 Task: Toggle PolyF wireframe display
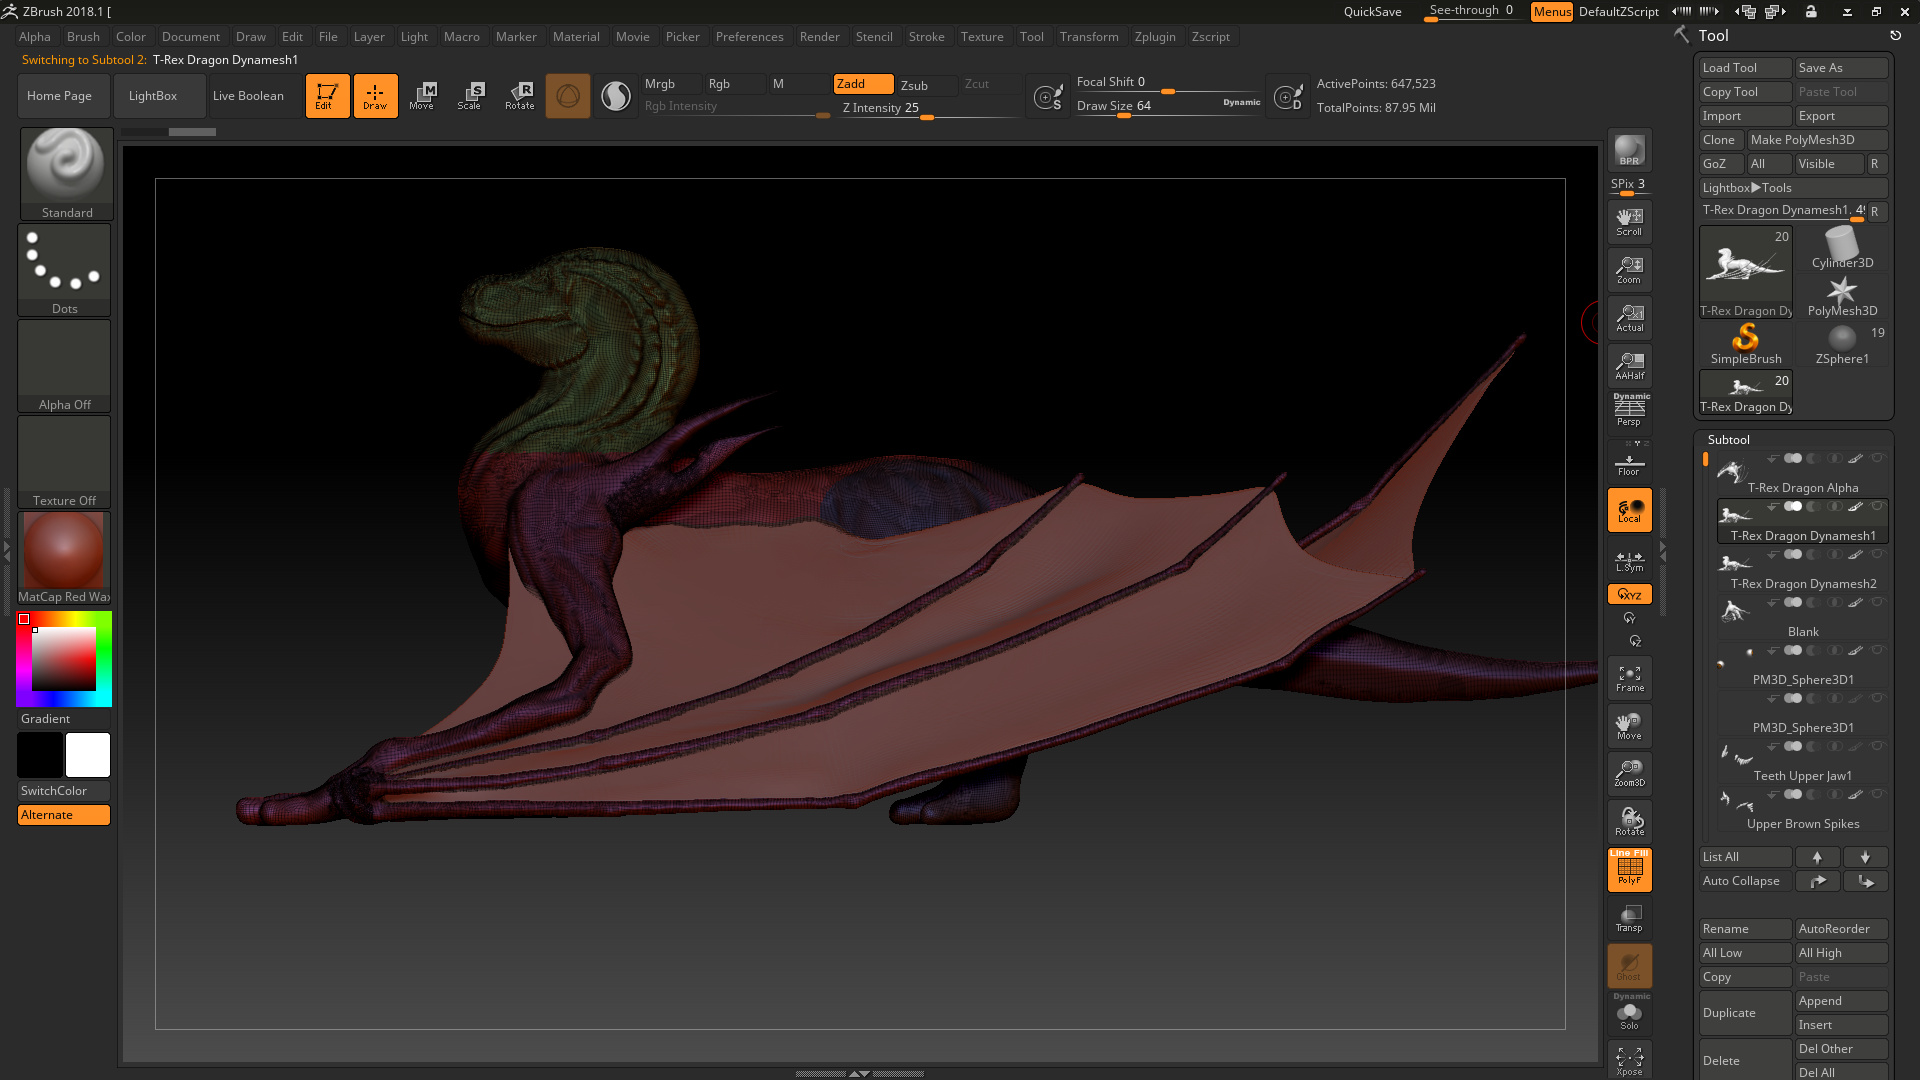(x=1629, y=870)
